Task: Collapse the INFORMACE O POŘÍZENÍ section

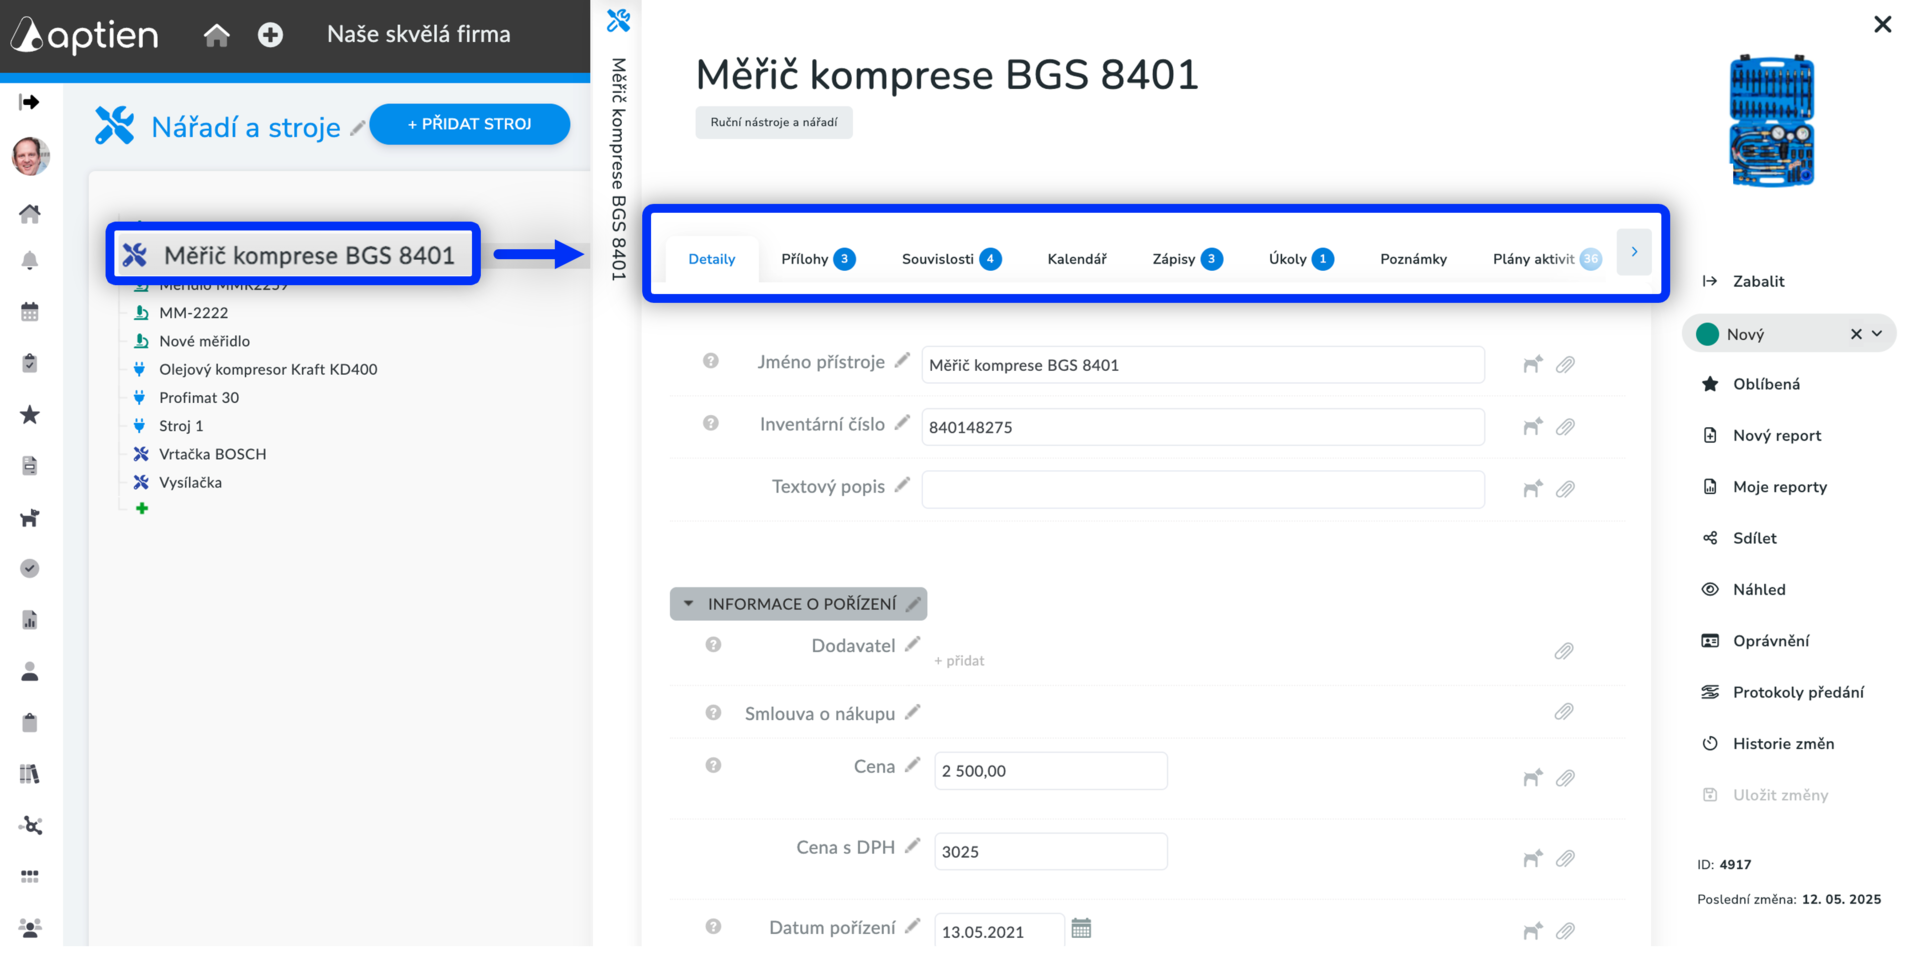Action: pos(688,604)
